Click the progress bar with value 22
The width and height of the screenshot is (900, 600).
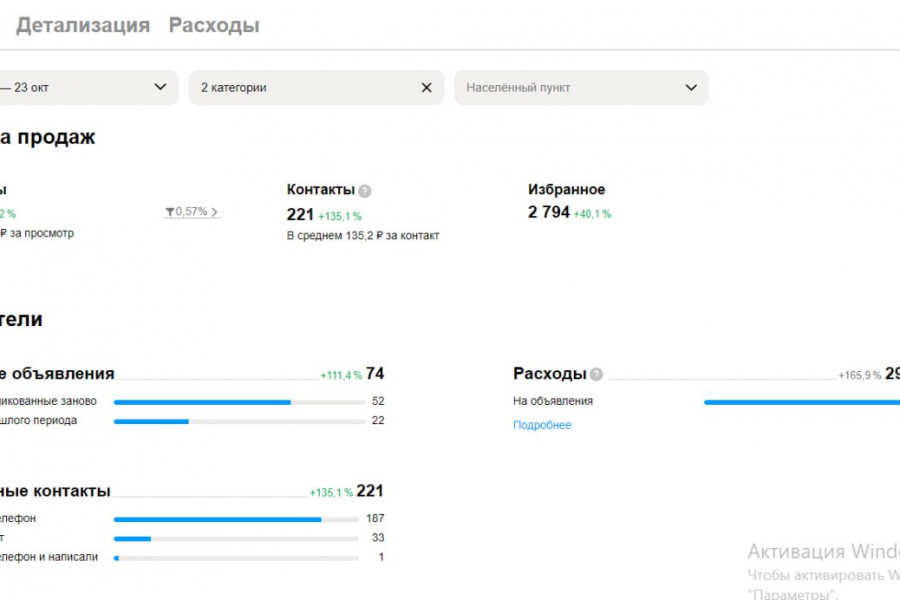pyautogui.click(x=239, y=421)
